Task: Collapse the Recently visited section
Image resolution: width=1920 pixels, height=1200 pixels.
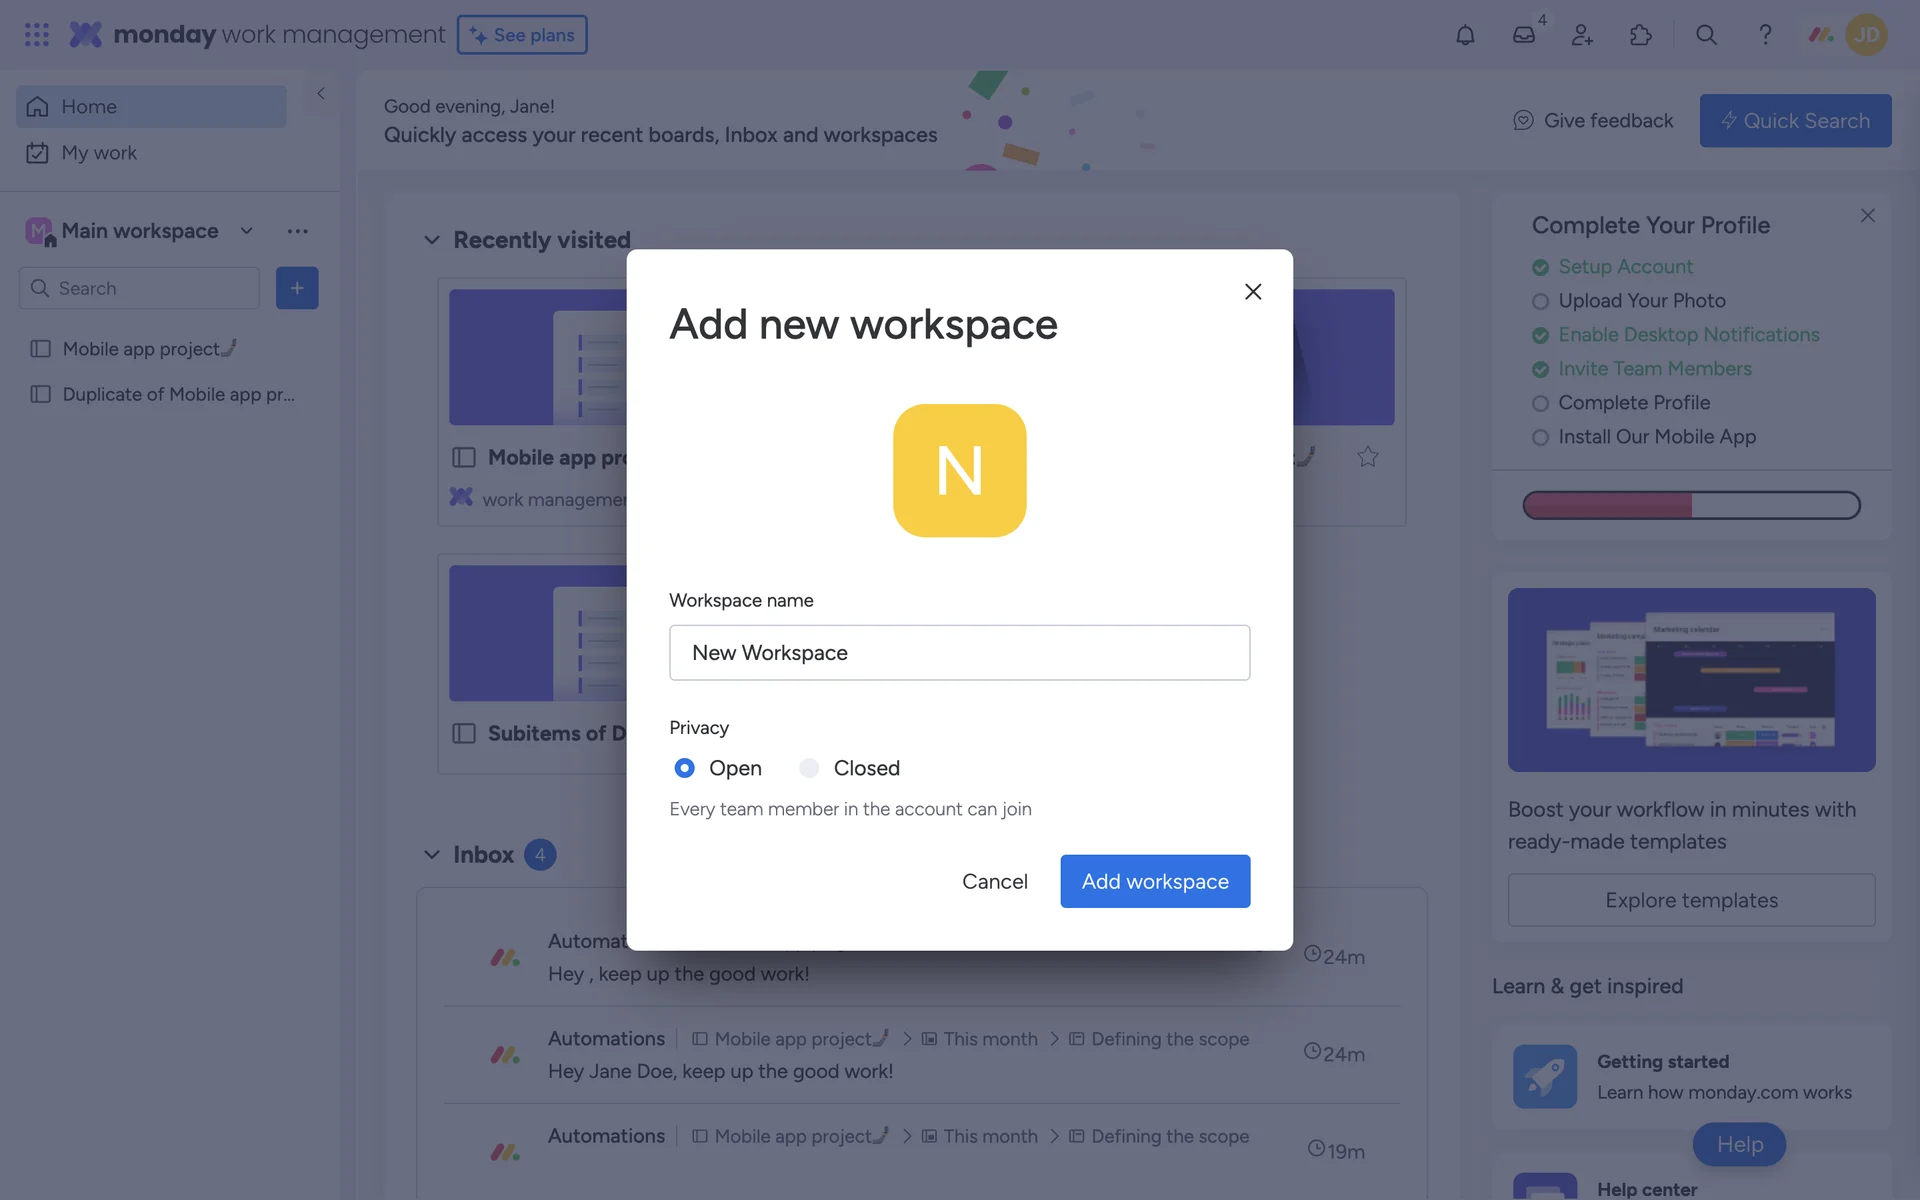Action: [x=432, y=240]
